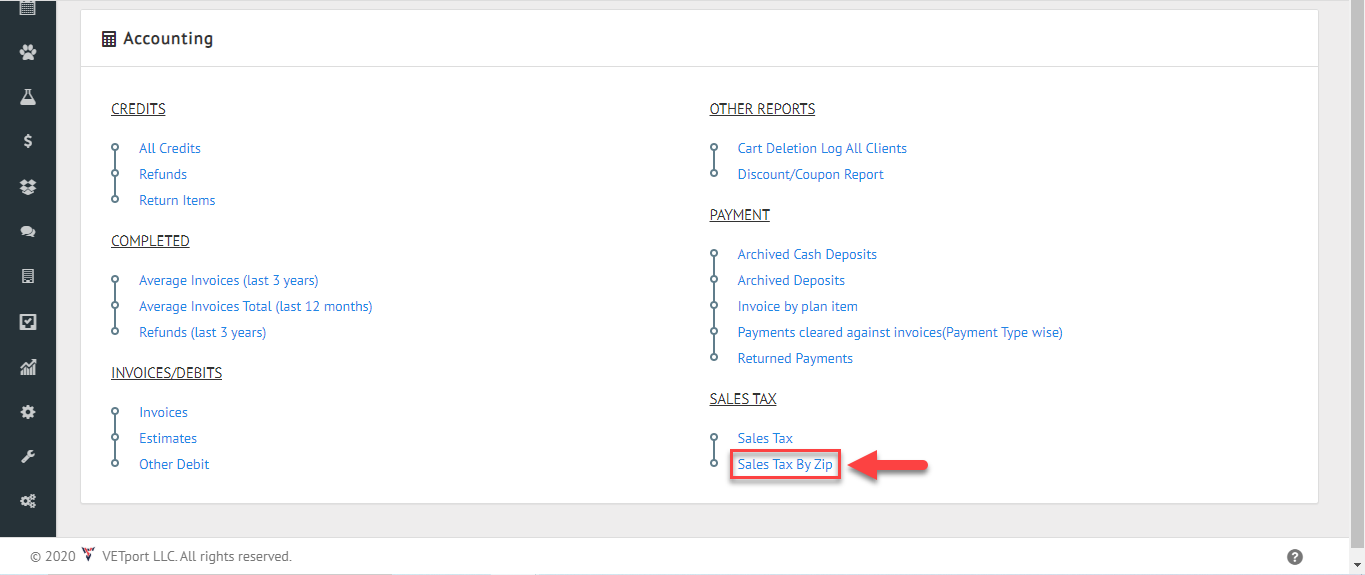The width and height of the screenshot is (1365, 575).
Task: Click the Accounting panel title text
Action: pos(168,39)
